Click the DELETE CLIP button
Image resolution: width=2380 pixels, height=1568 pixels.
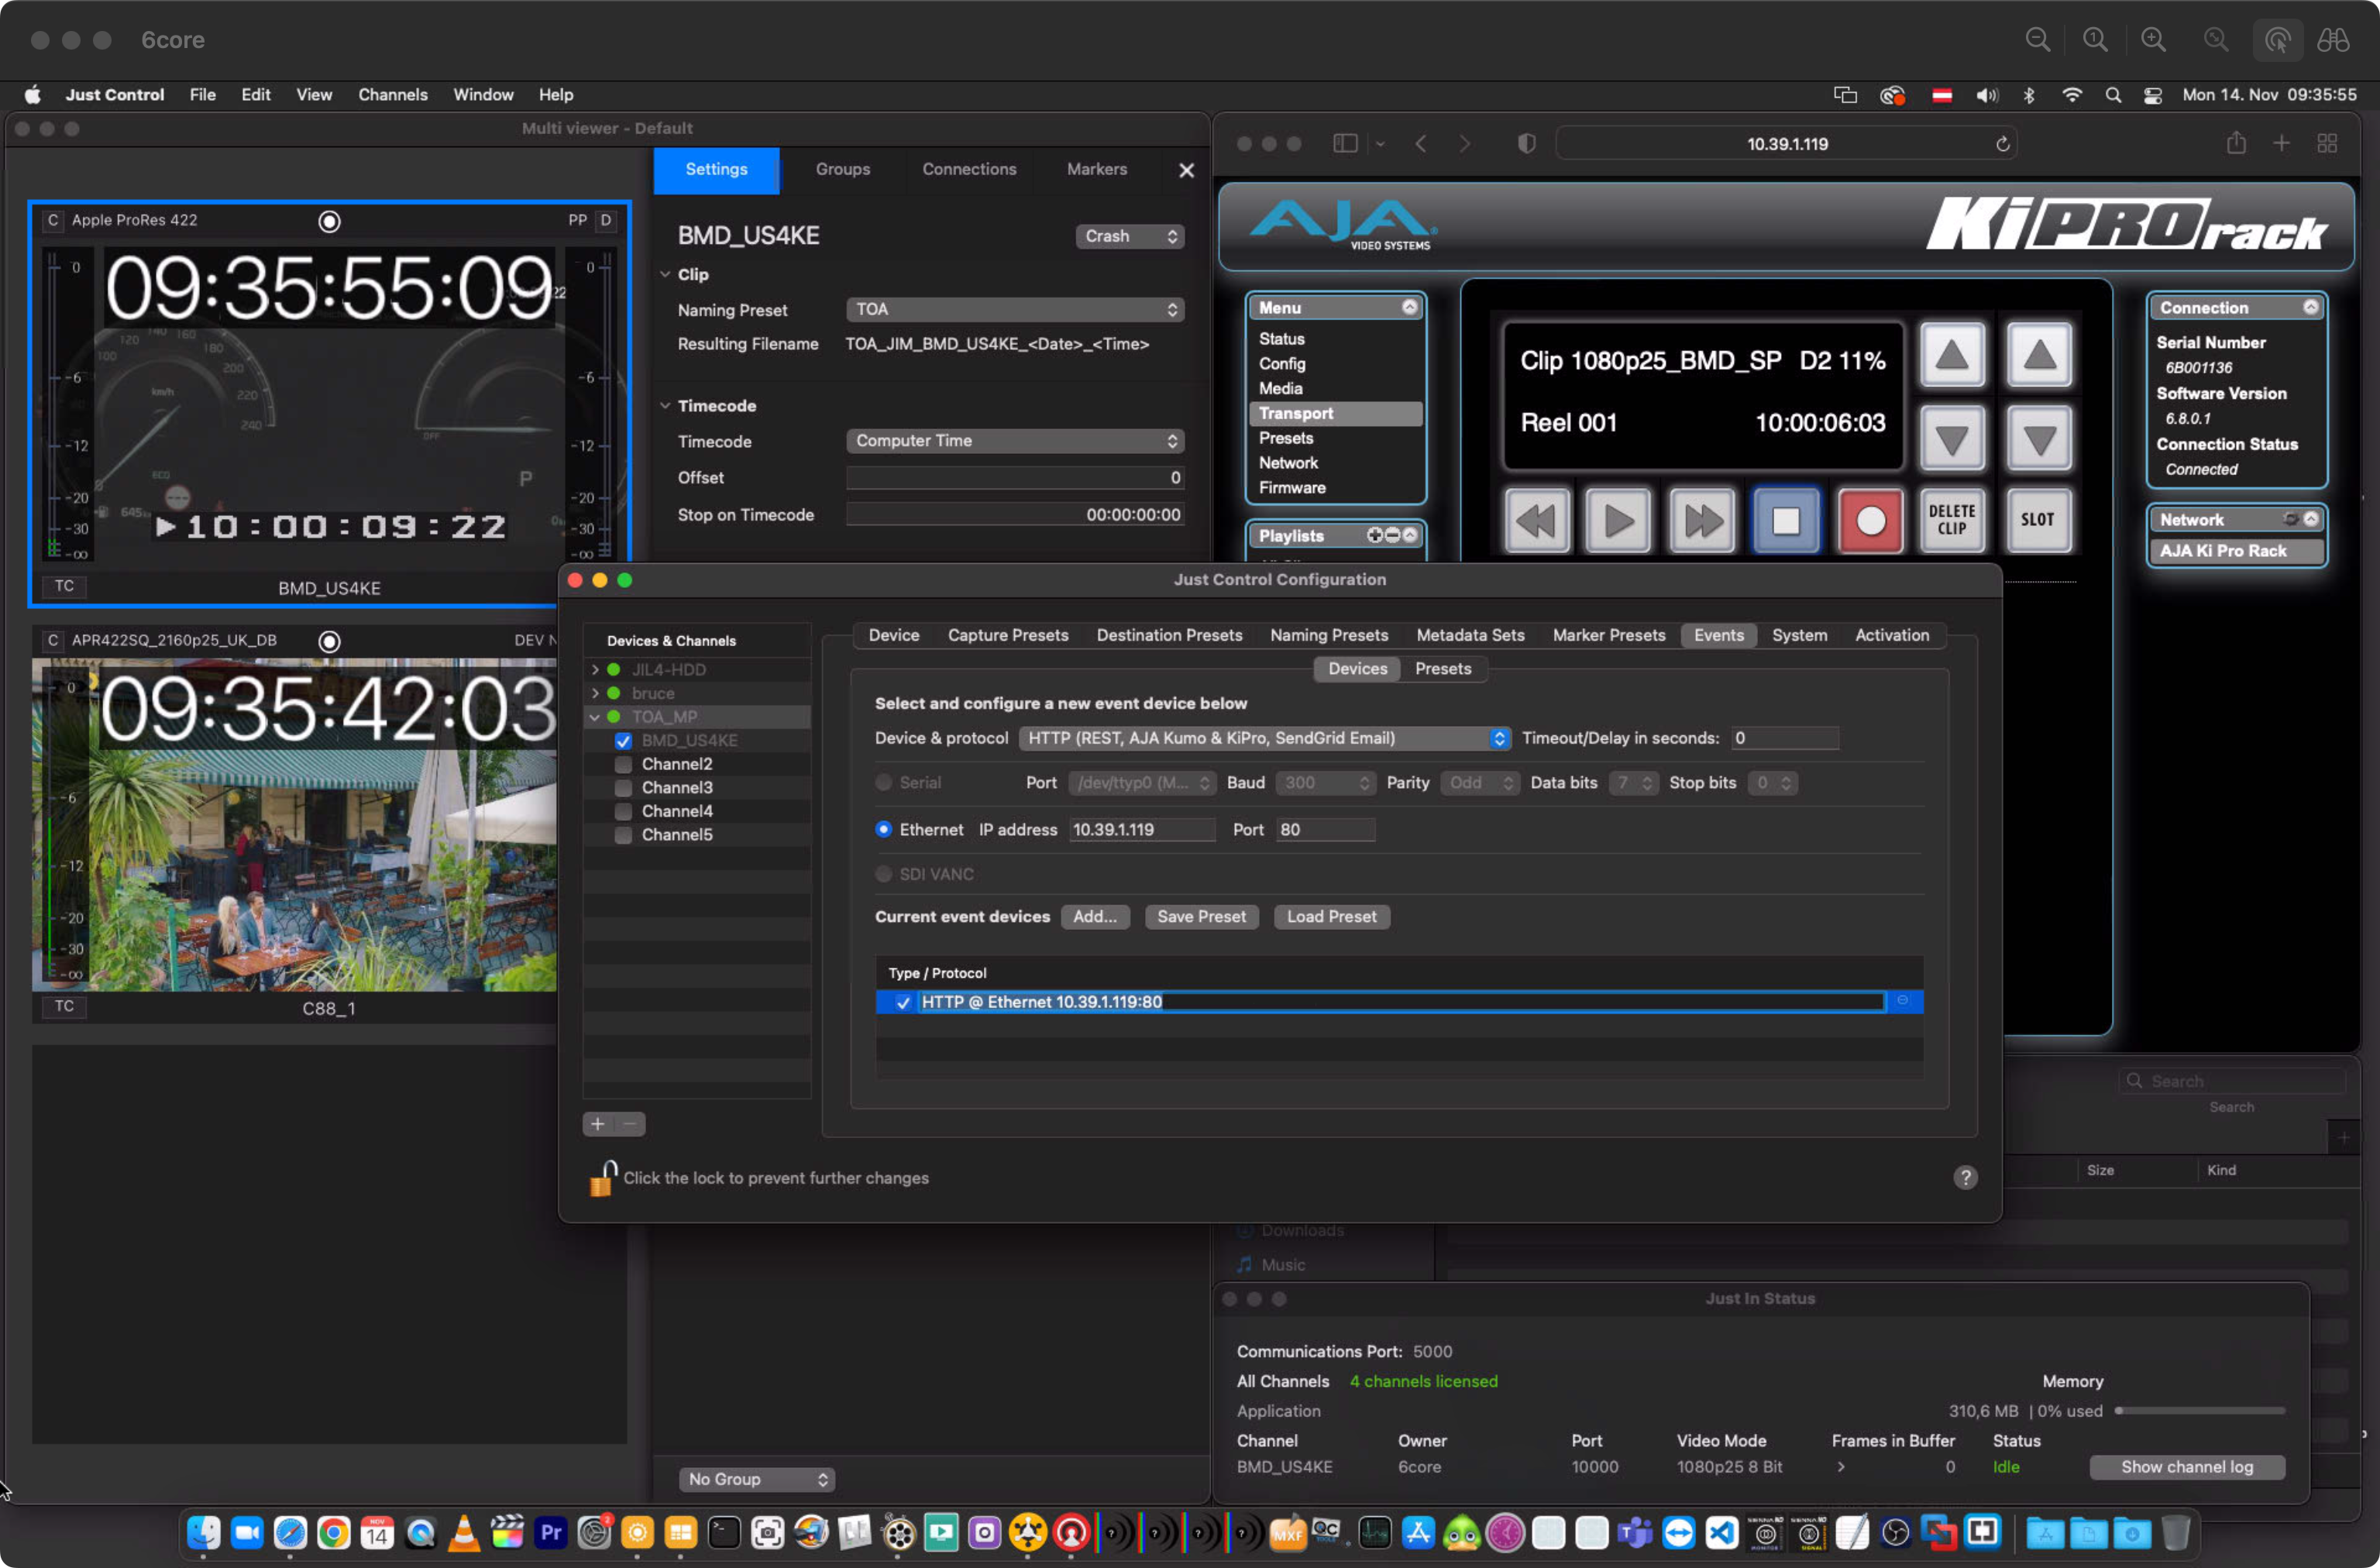tap(1952, 521)
